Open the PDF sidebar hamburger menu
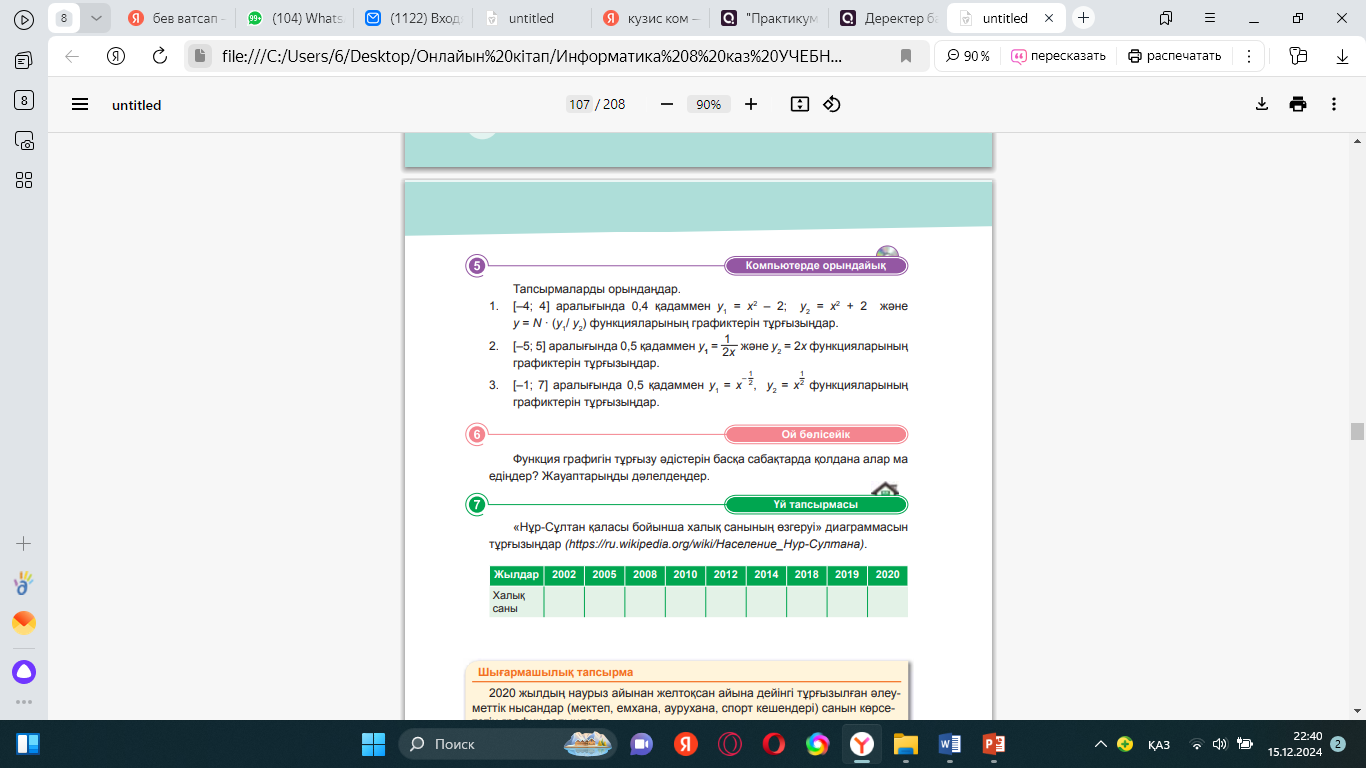This screenshot has height=768, width=1366. coord(80,104)
